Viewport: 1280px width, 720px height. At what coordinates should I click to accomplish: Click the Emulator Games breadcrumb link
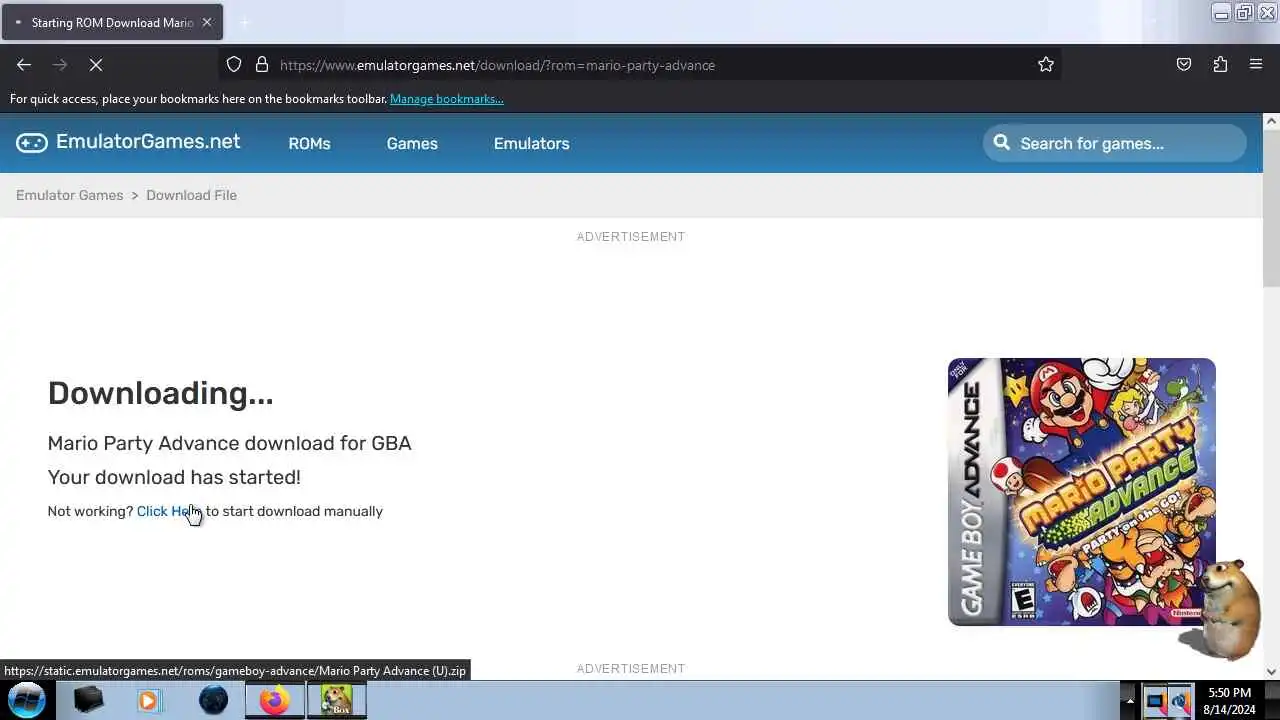[x=69, y=195]
